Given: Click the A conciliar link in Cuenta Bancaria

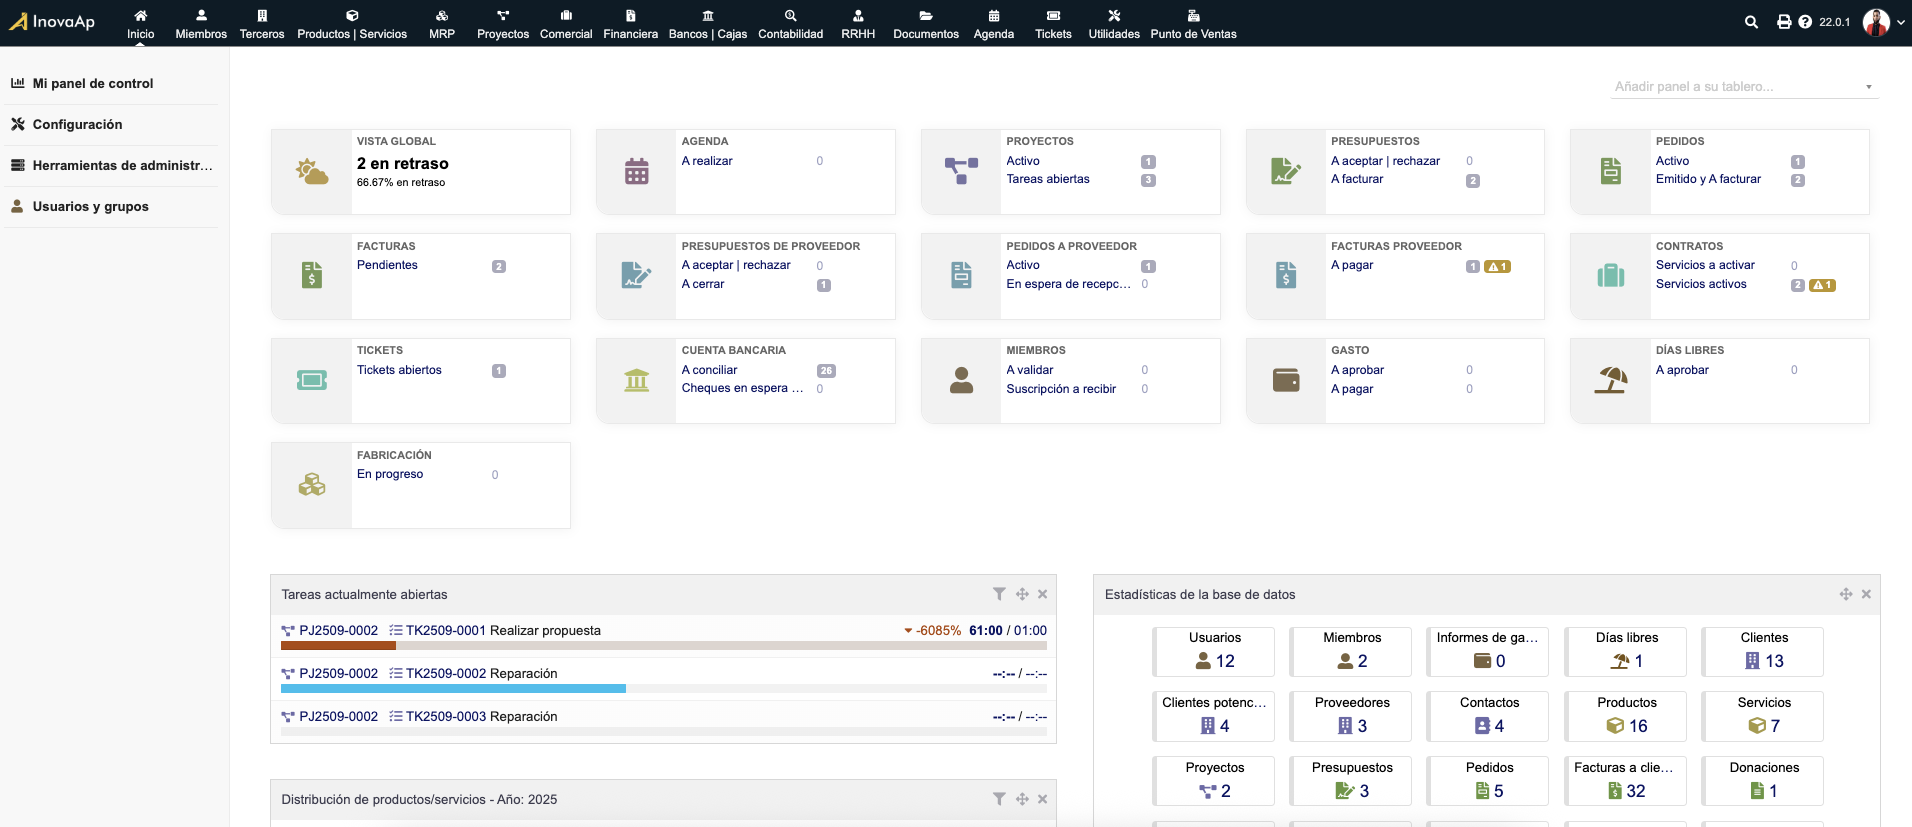Looking at the screenshot, I should click(x=709, y=370).
